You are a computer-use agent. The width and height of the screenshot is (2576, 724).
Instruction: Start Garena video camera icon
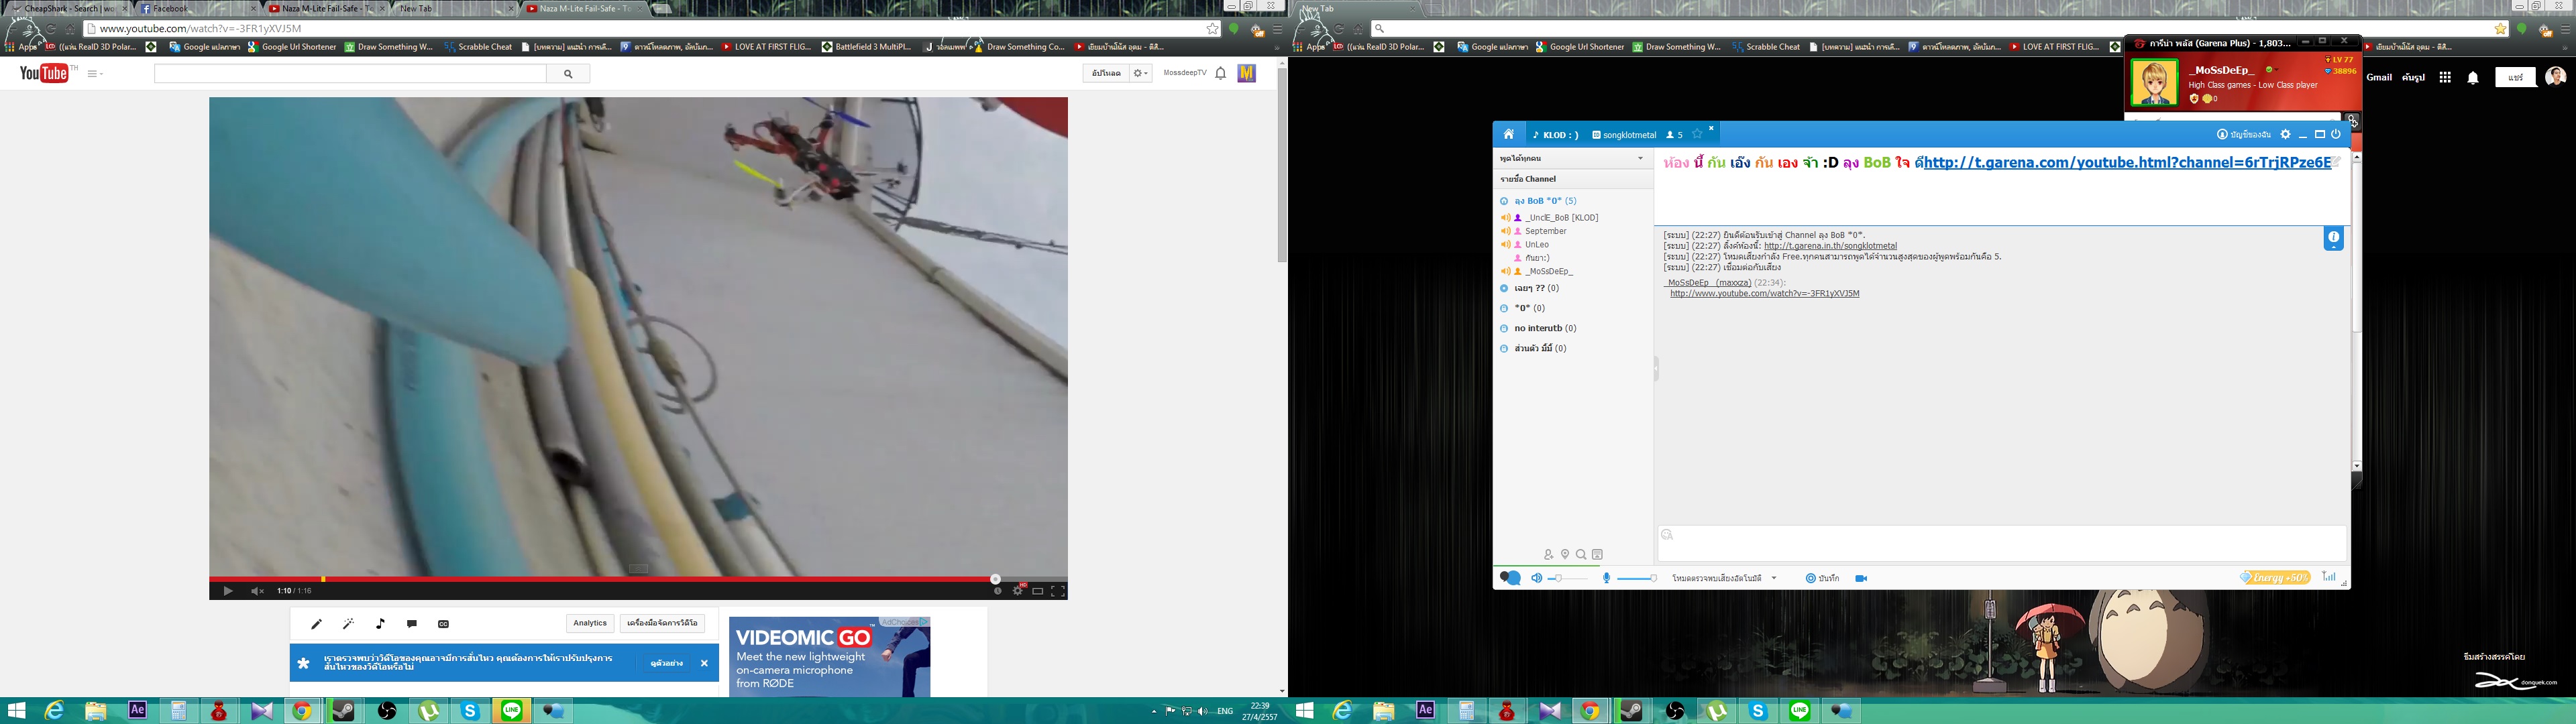[1861, 579]
